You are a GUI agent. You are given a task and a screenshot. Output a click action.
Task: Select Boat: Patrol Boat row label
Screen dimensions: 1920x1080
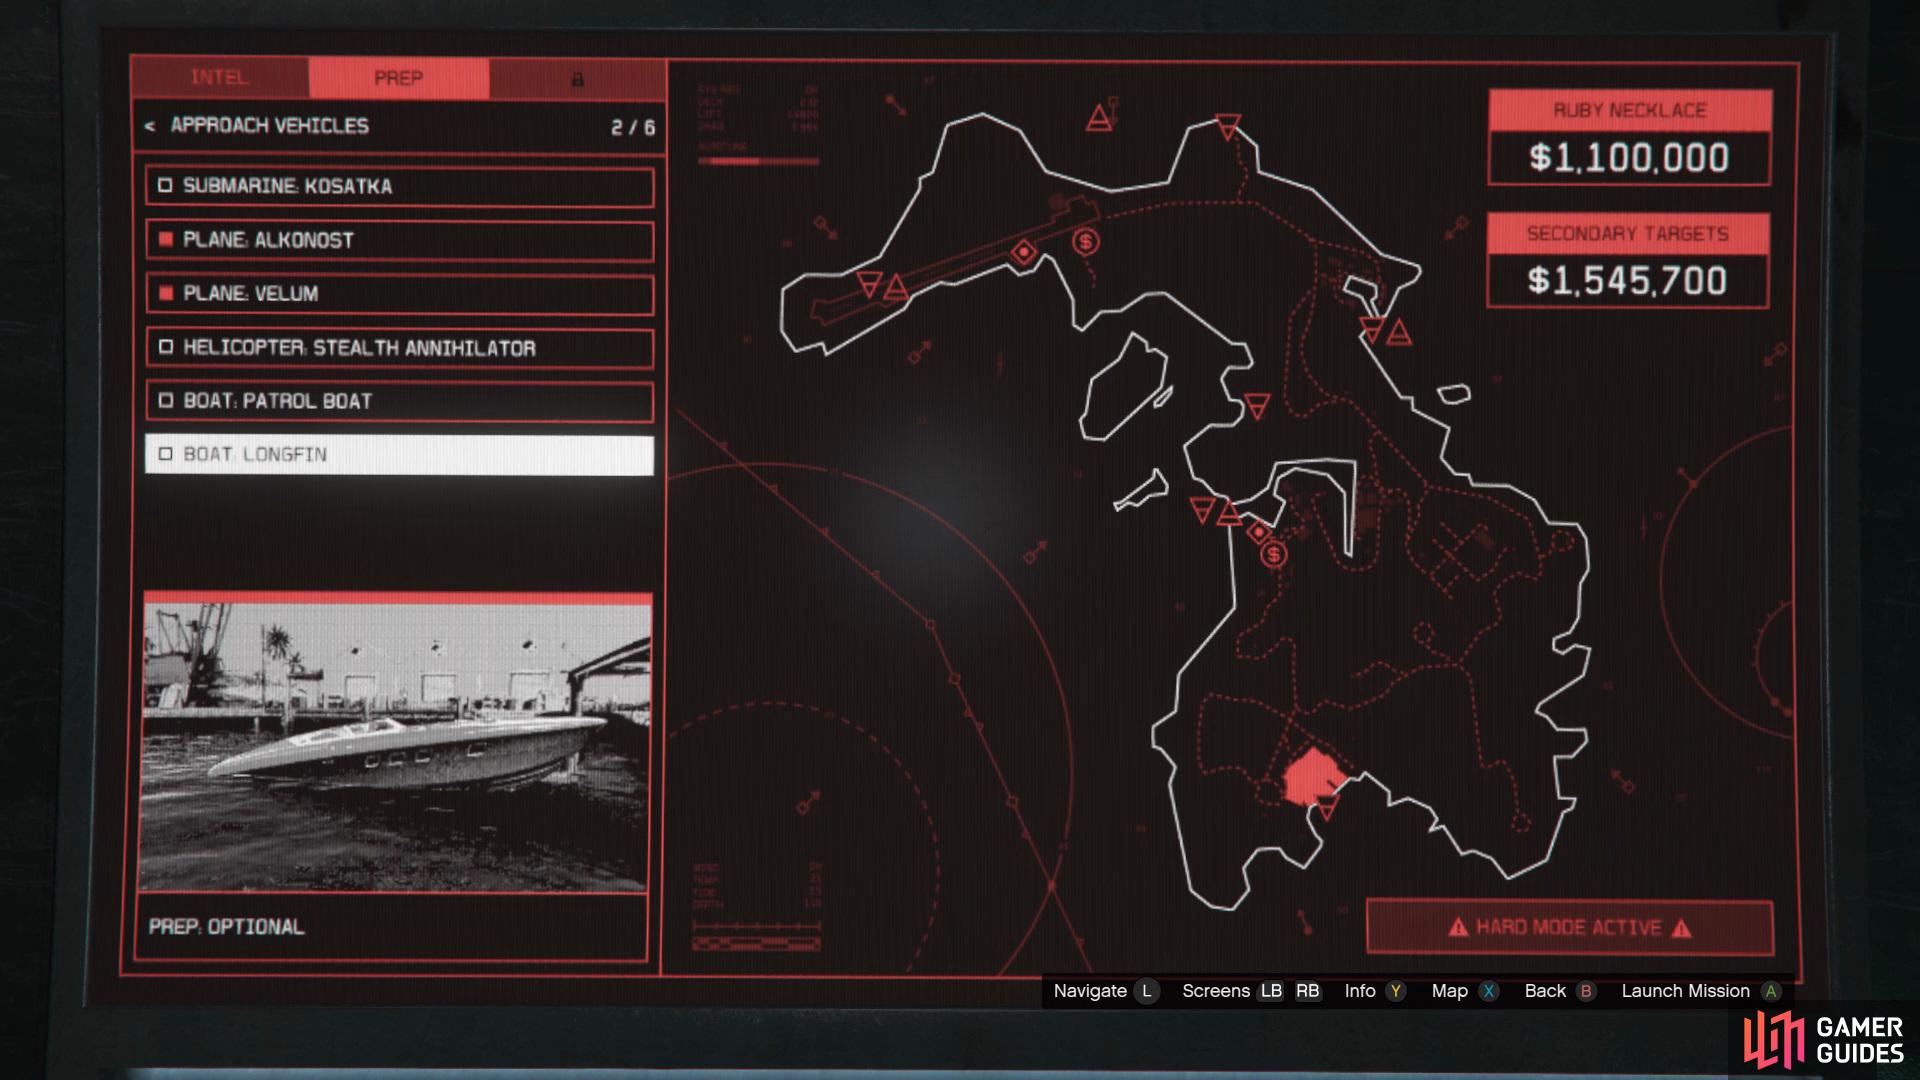click(277, 401)
